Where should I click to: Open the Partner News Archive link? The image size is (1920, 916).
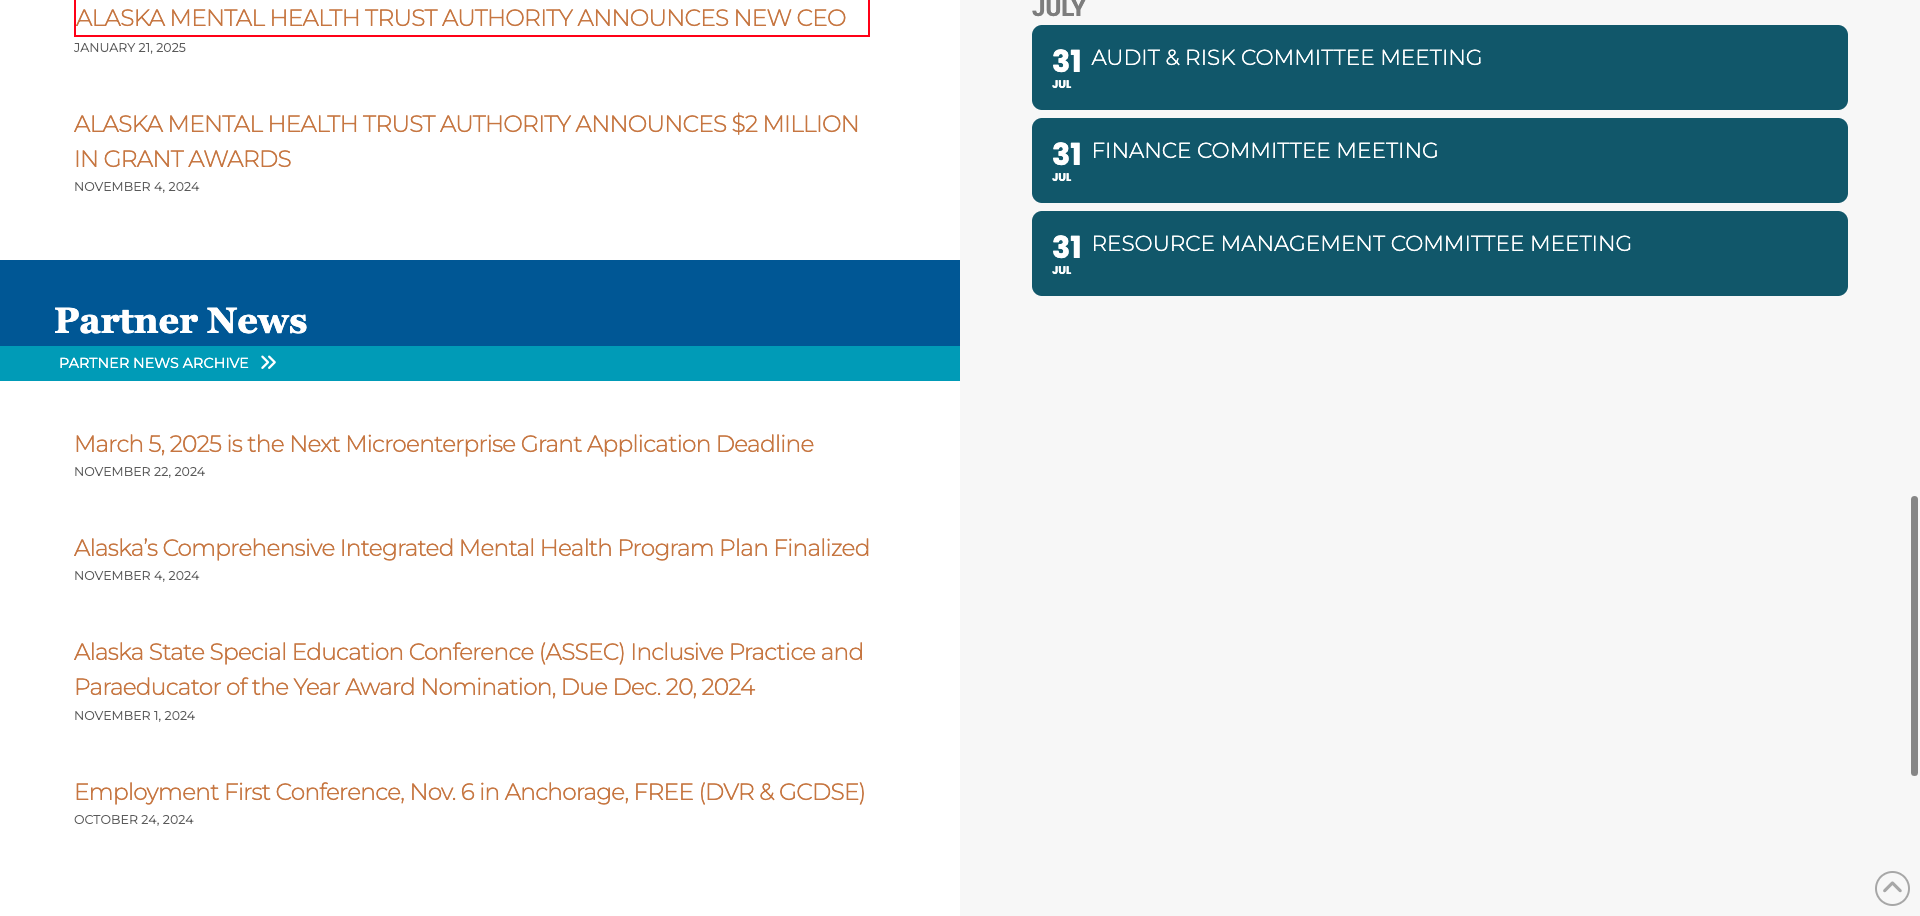click(x=154, y=363)
